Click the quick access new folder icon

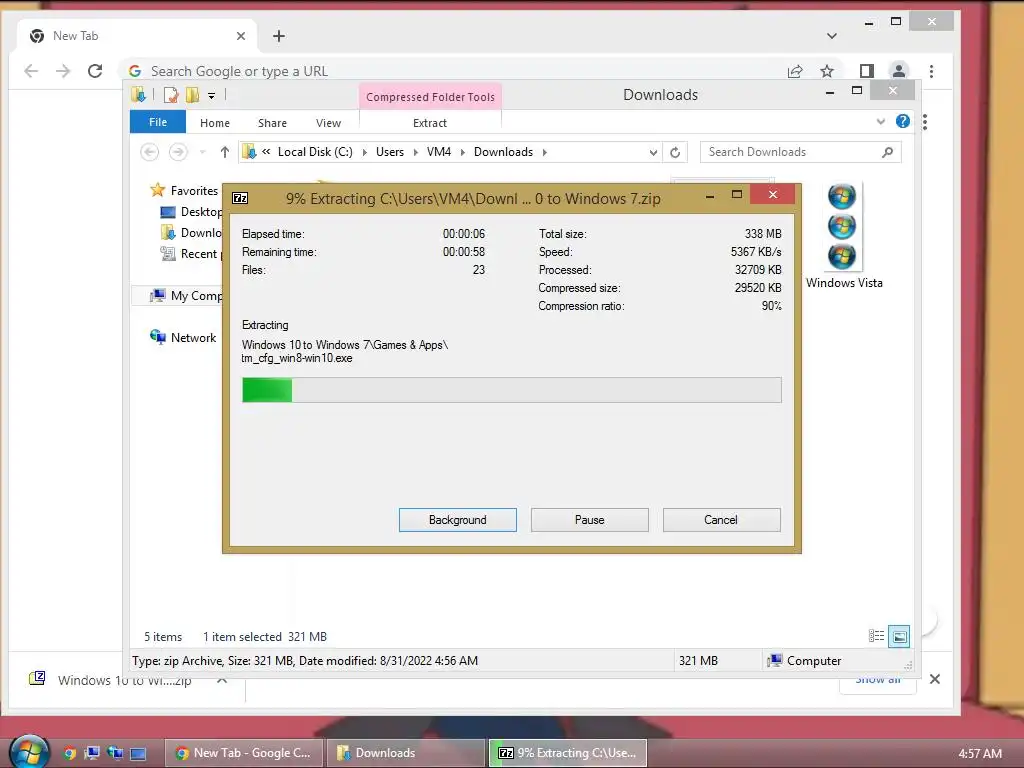click(192, 95)
